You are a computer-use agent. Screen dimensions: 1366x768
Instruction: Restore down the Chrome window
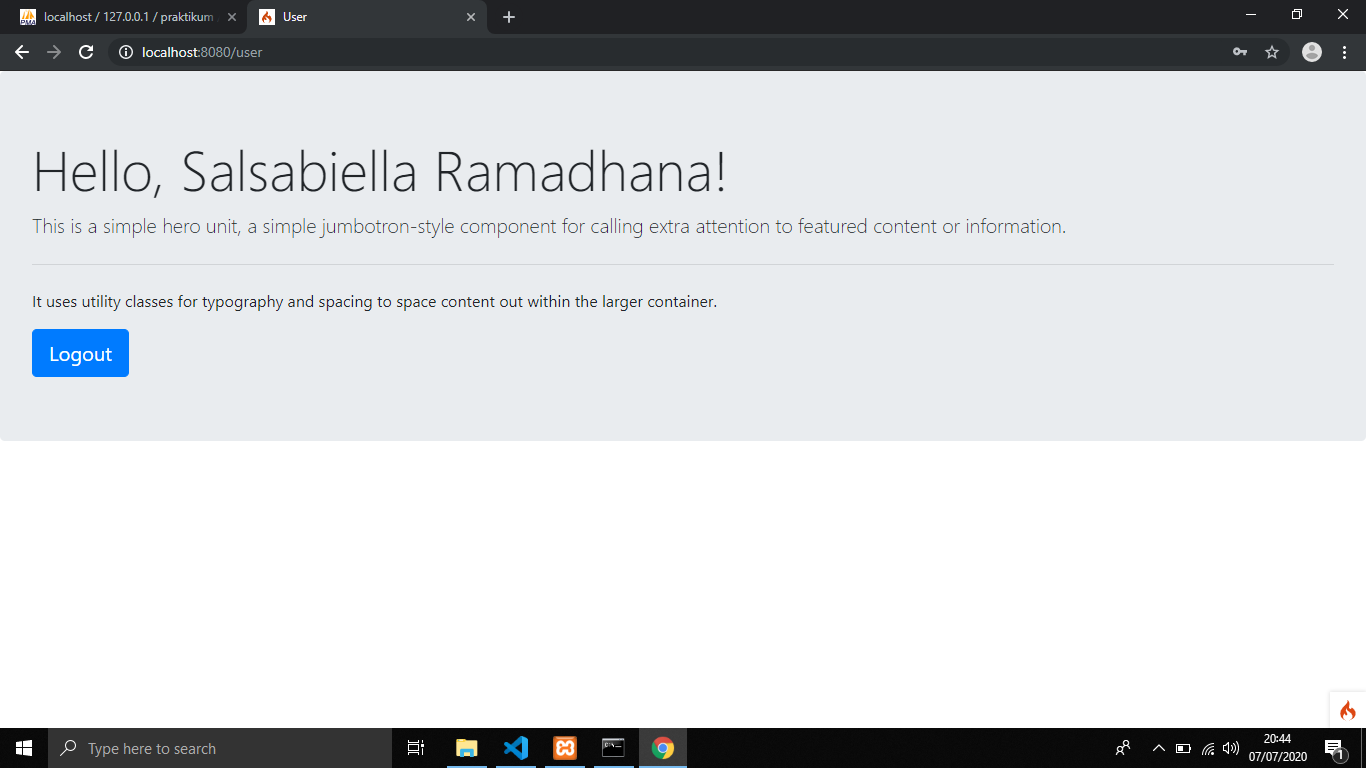click(1297, 15)
